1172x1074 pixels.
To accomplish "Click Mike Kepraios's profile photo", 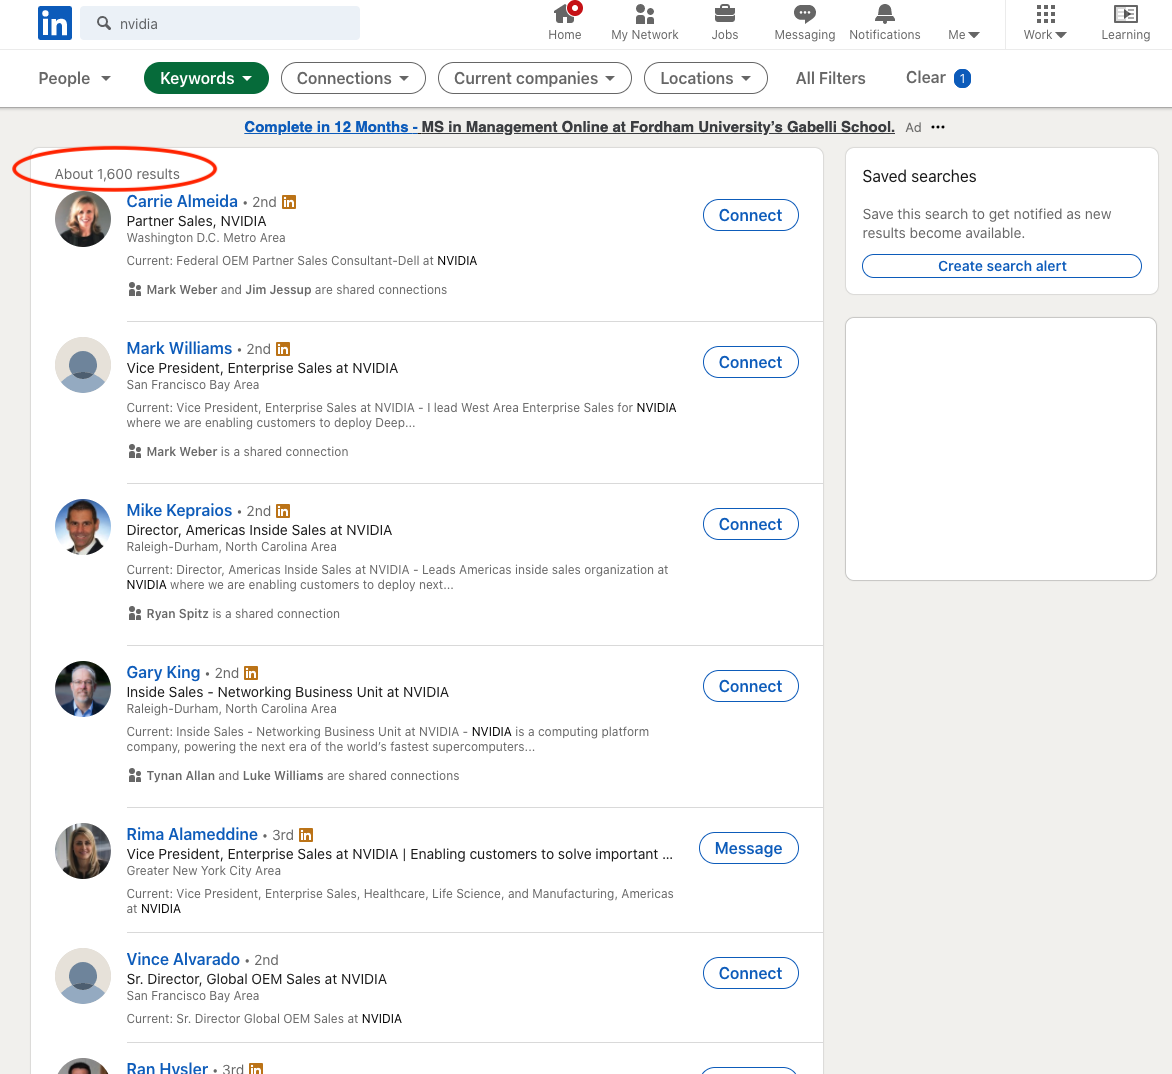I will pyautogui.click(x=83, y=527).
